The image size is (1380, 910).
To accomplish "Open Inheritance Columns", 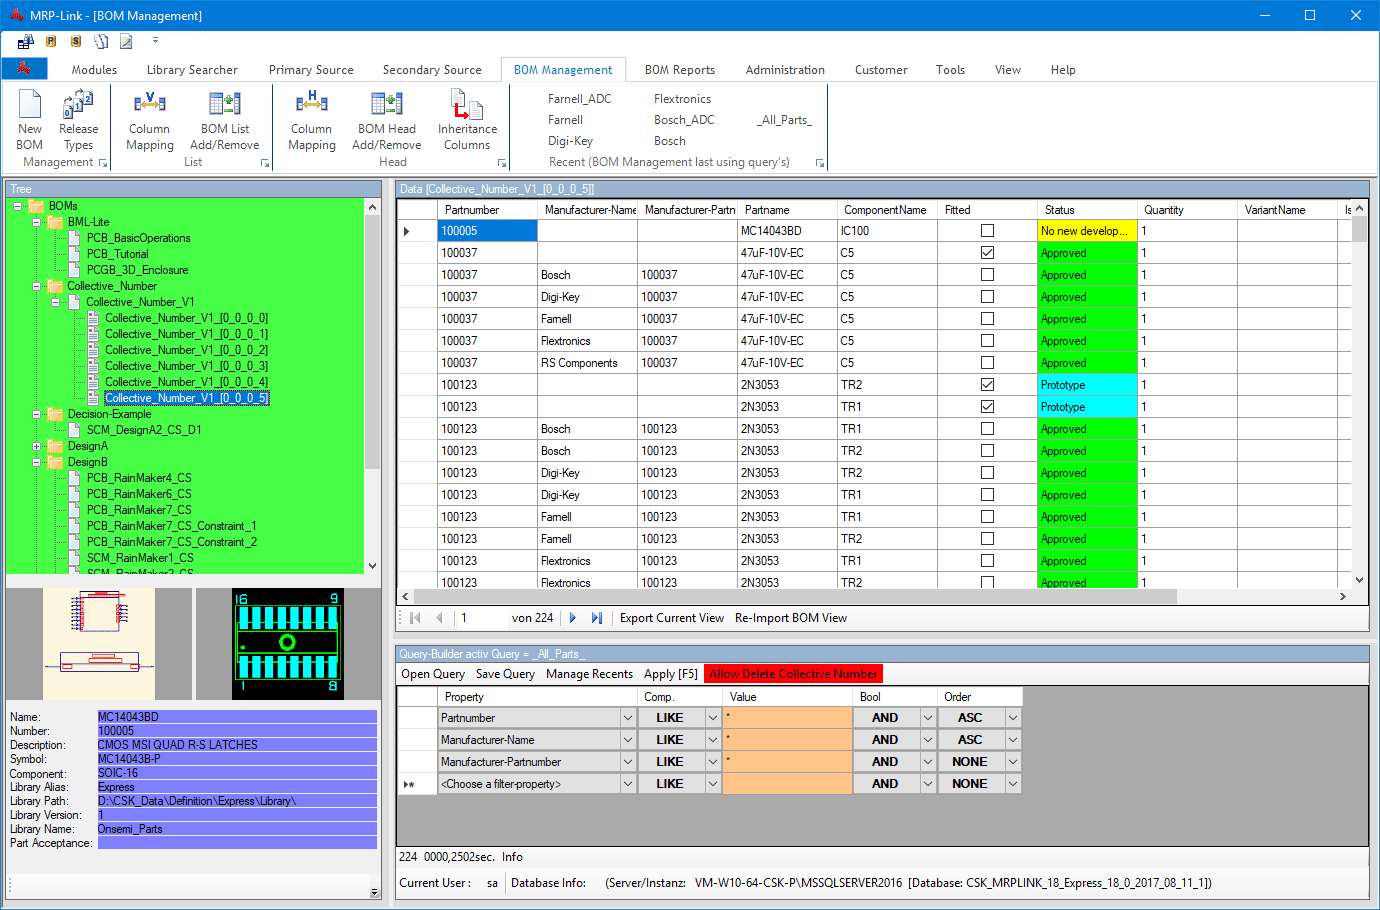I will click(467, 120).
